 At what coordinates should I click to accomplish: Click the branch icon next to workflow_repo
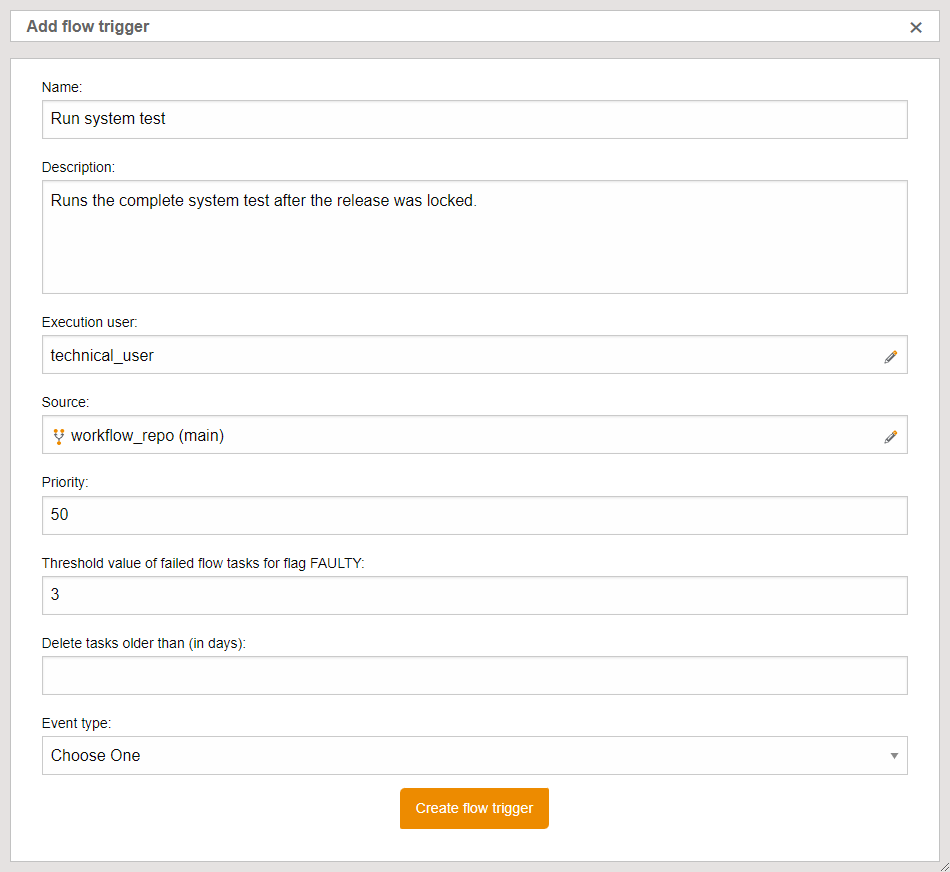click(x=58, y=435)
